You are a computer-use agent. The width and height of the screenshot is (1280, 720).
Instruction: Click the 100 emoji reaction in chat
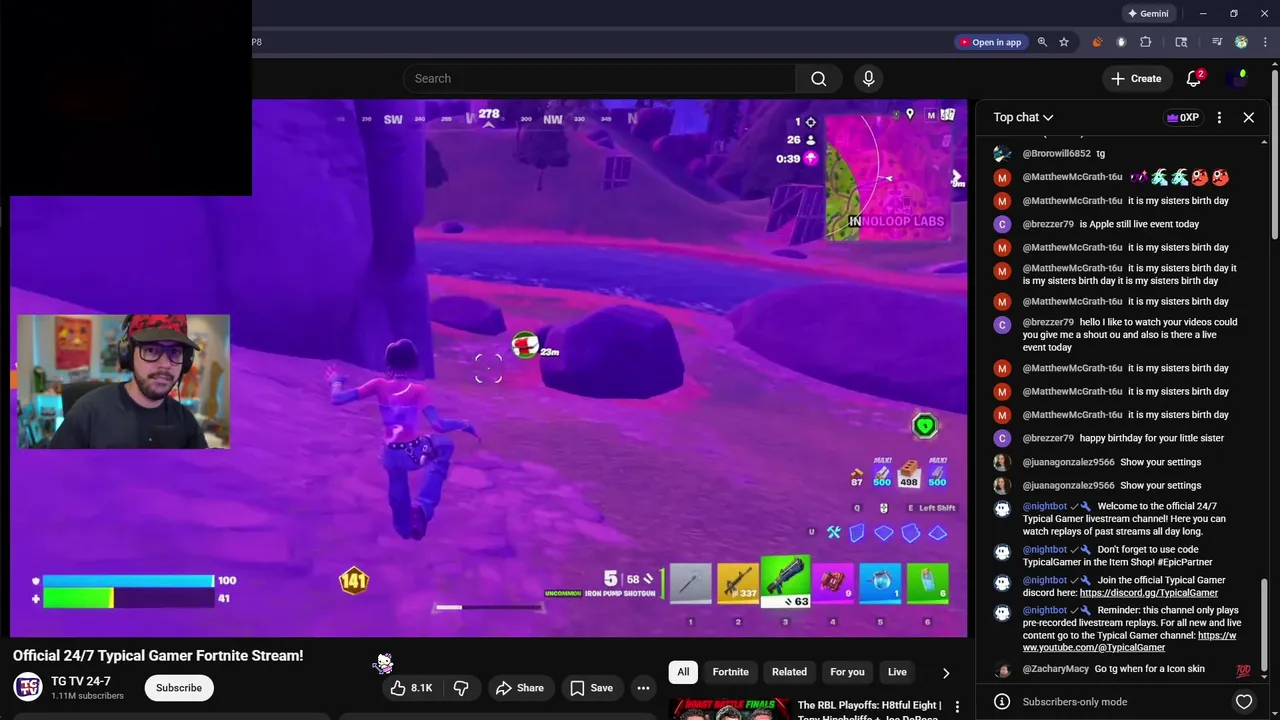[1243, 671]
